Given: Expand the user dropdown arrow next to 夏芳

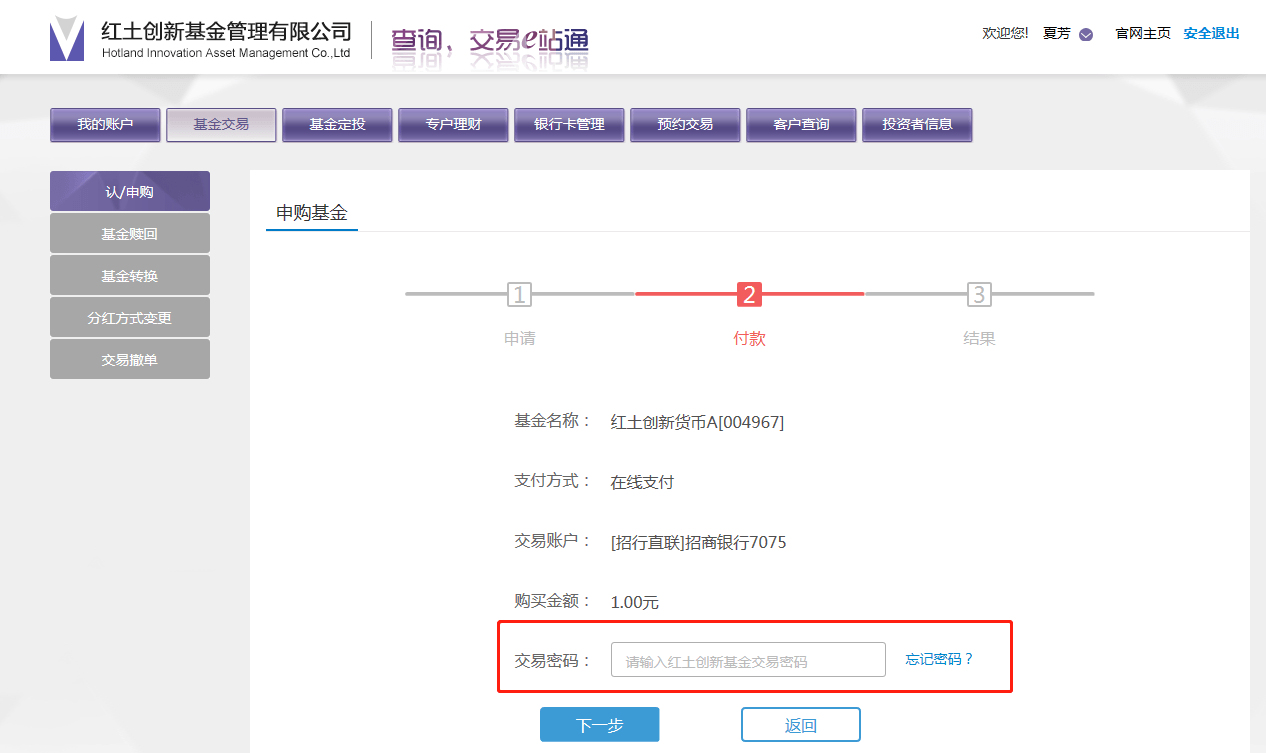Looking at the screenshot, I should (1086, 34).
